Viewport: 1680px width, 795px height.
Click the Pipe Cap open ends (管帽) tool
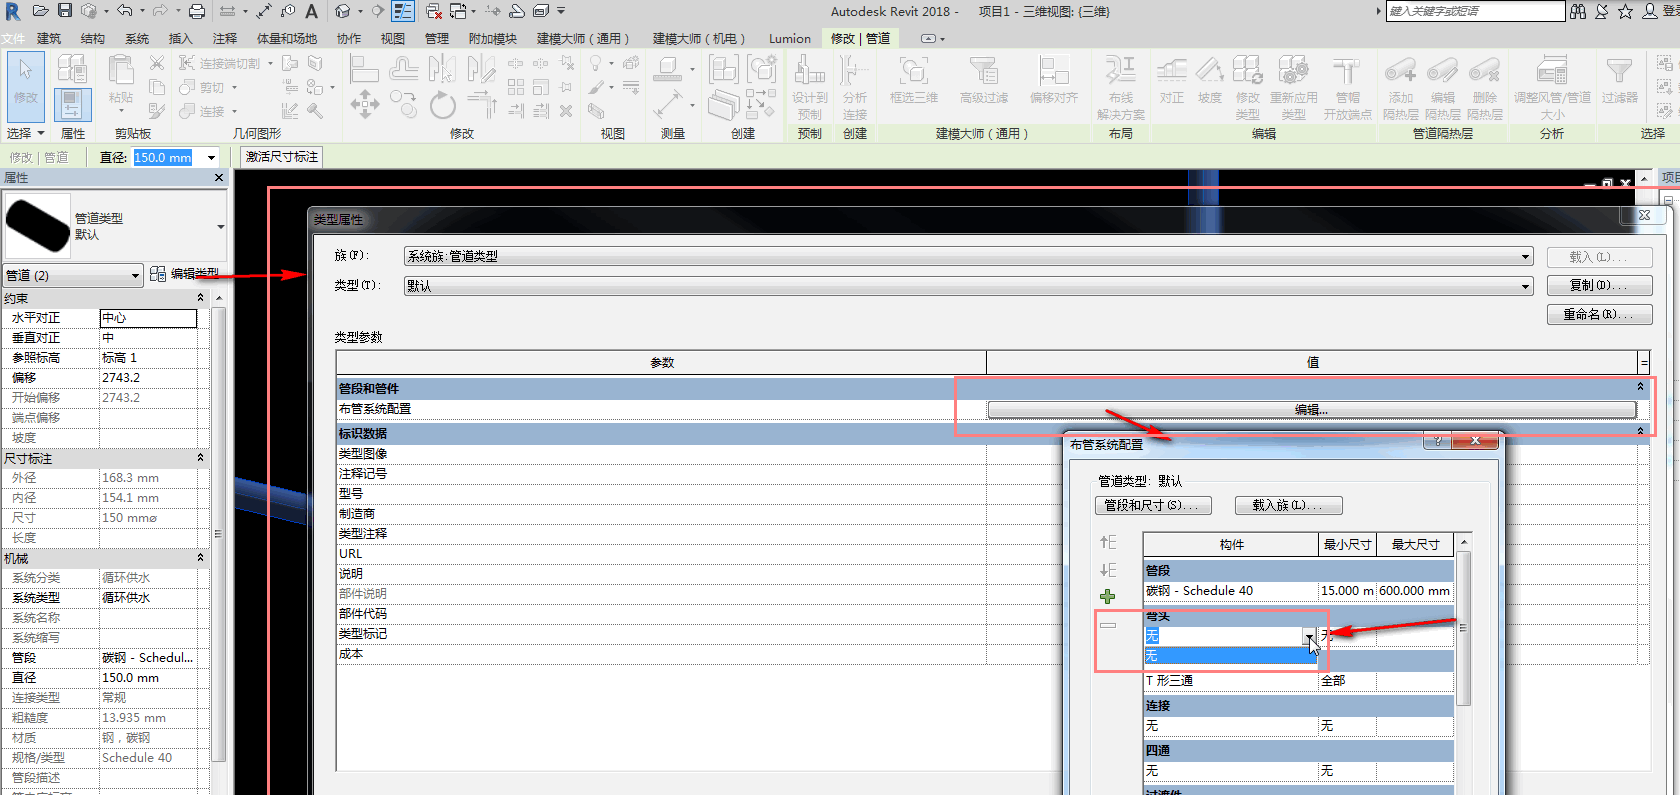(1347, 88)
